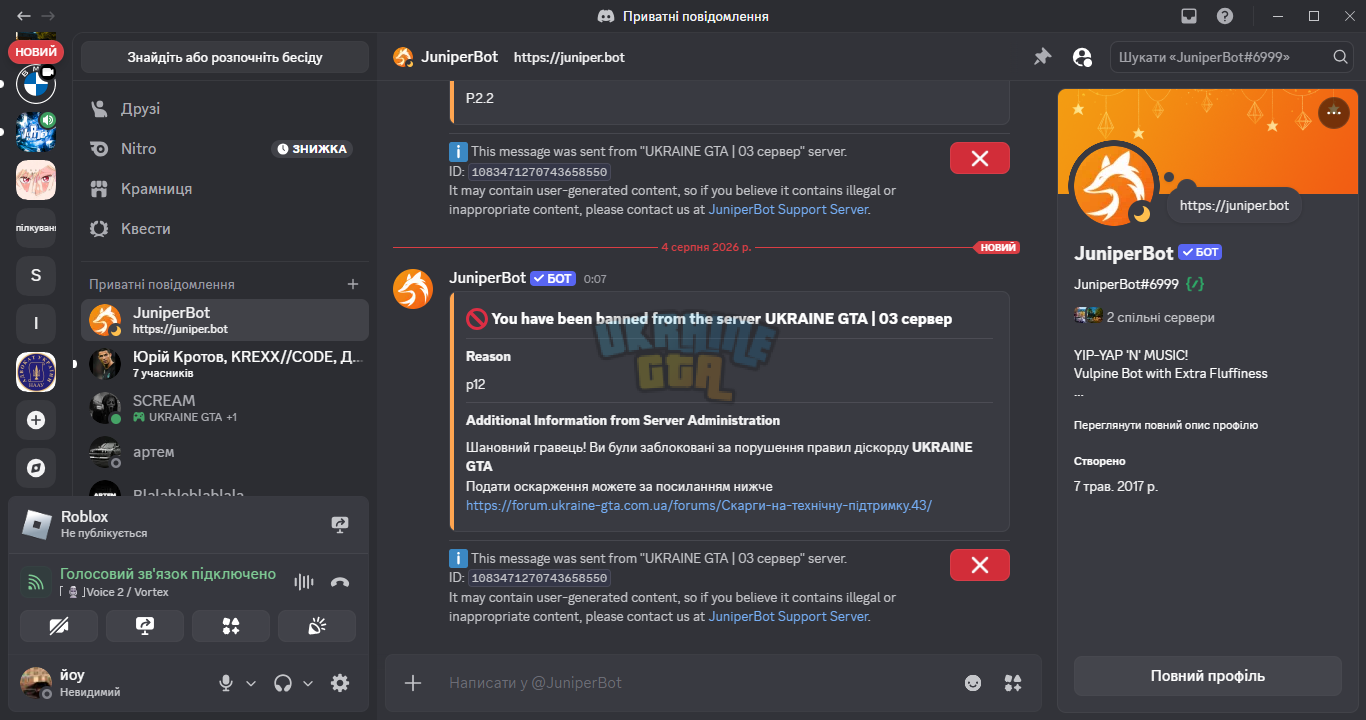Dismiss ban message with lower red X
The width and height of the screenshot is (1366, 720).
980,565
